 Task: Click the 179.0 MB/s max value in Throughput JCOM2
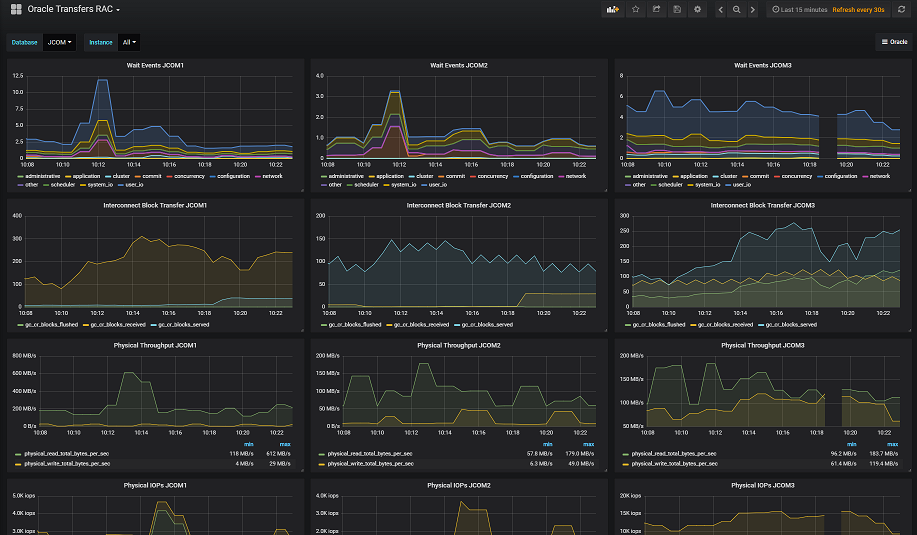[580, 454]
